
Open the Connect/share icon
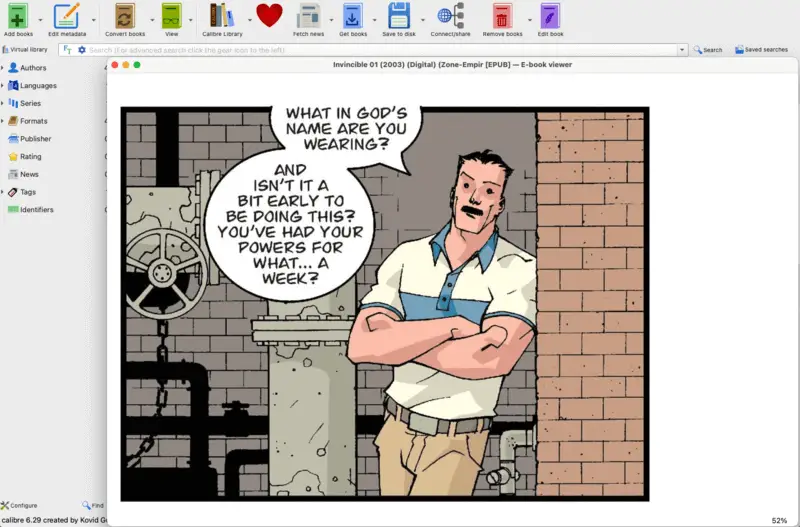(x=451, y=16)
